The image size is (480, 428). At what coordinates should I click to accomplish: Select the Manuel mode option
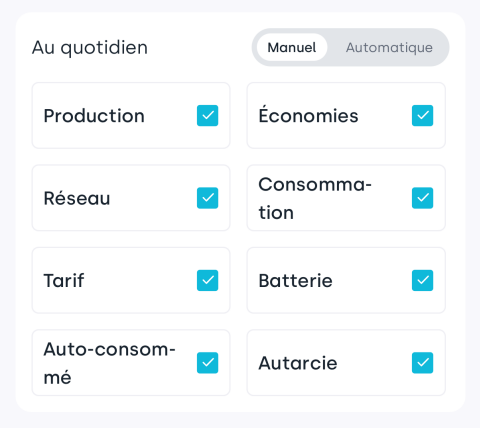pyautogui.click(x=292, y=47)
